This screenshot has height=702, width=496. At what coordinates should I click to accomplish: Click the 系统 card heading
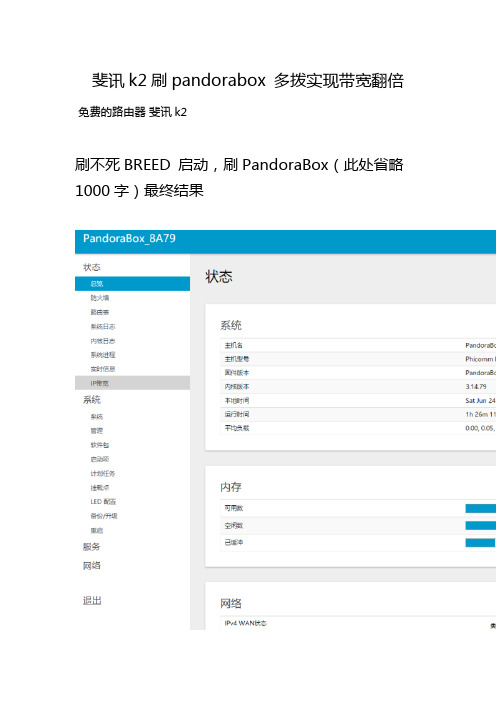tap(231, 325)
